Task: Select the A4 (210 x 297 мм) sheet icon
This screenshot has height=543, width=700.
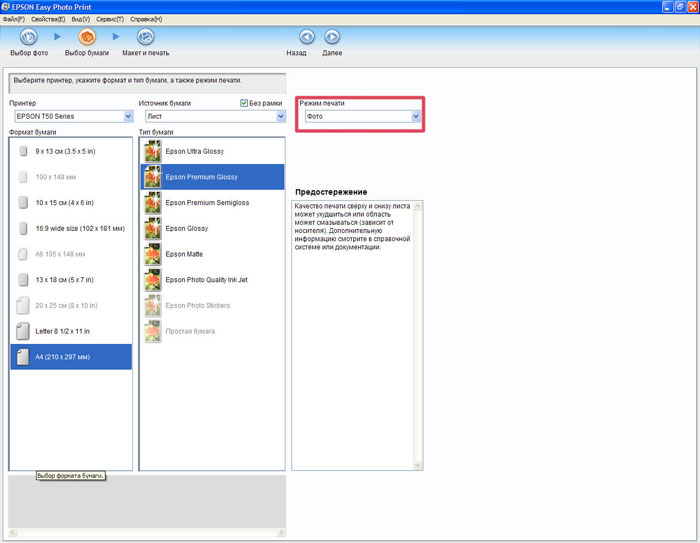Action: tap(23, 357)
